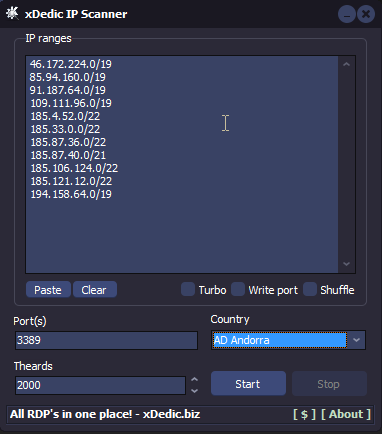Enable the Turbo checkbox

click(x=188, y=289)
